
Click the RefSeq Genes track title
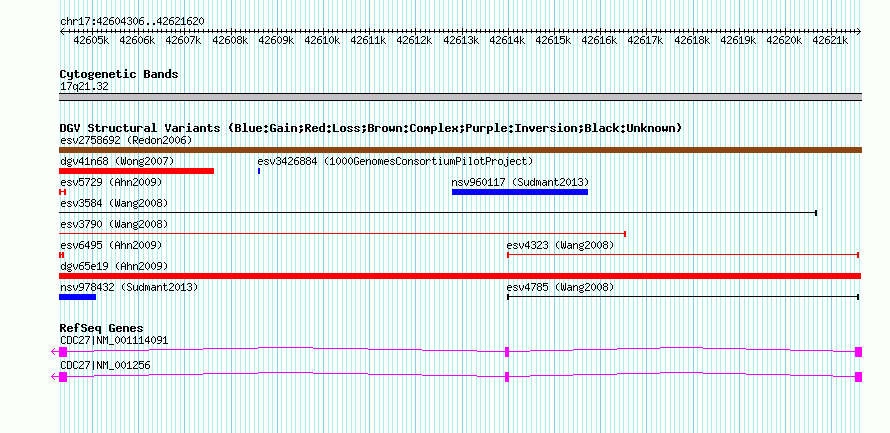coord(101,328)
